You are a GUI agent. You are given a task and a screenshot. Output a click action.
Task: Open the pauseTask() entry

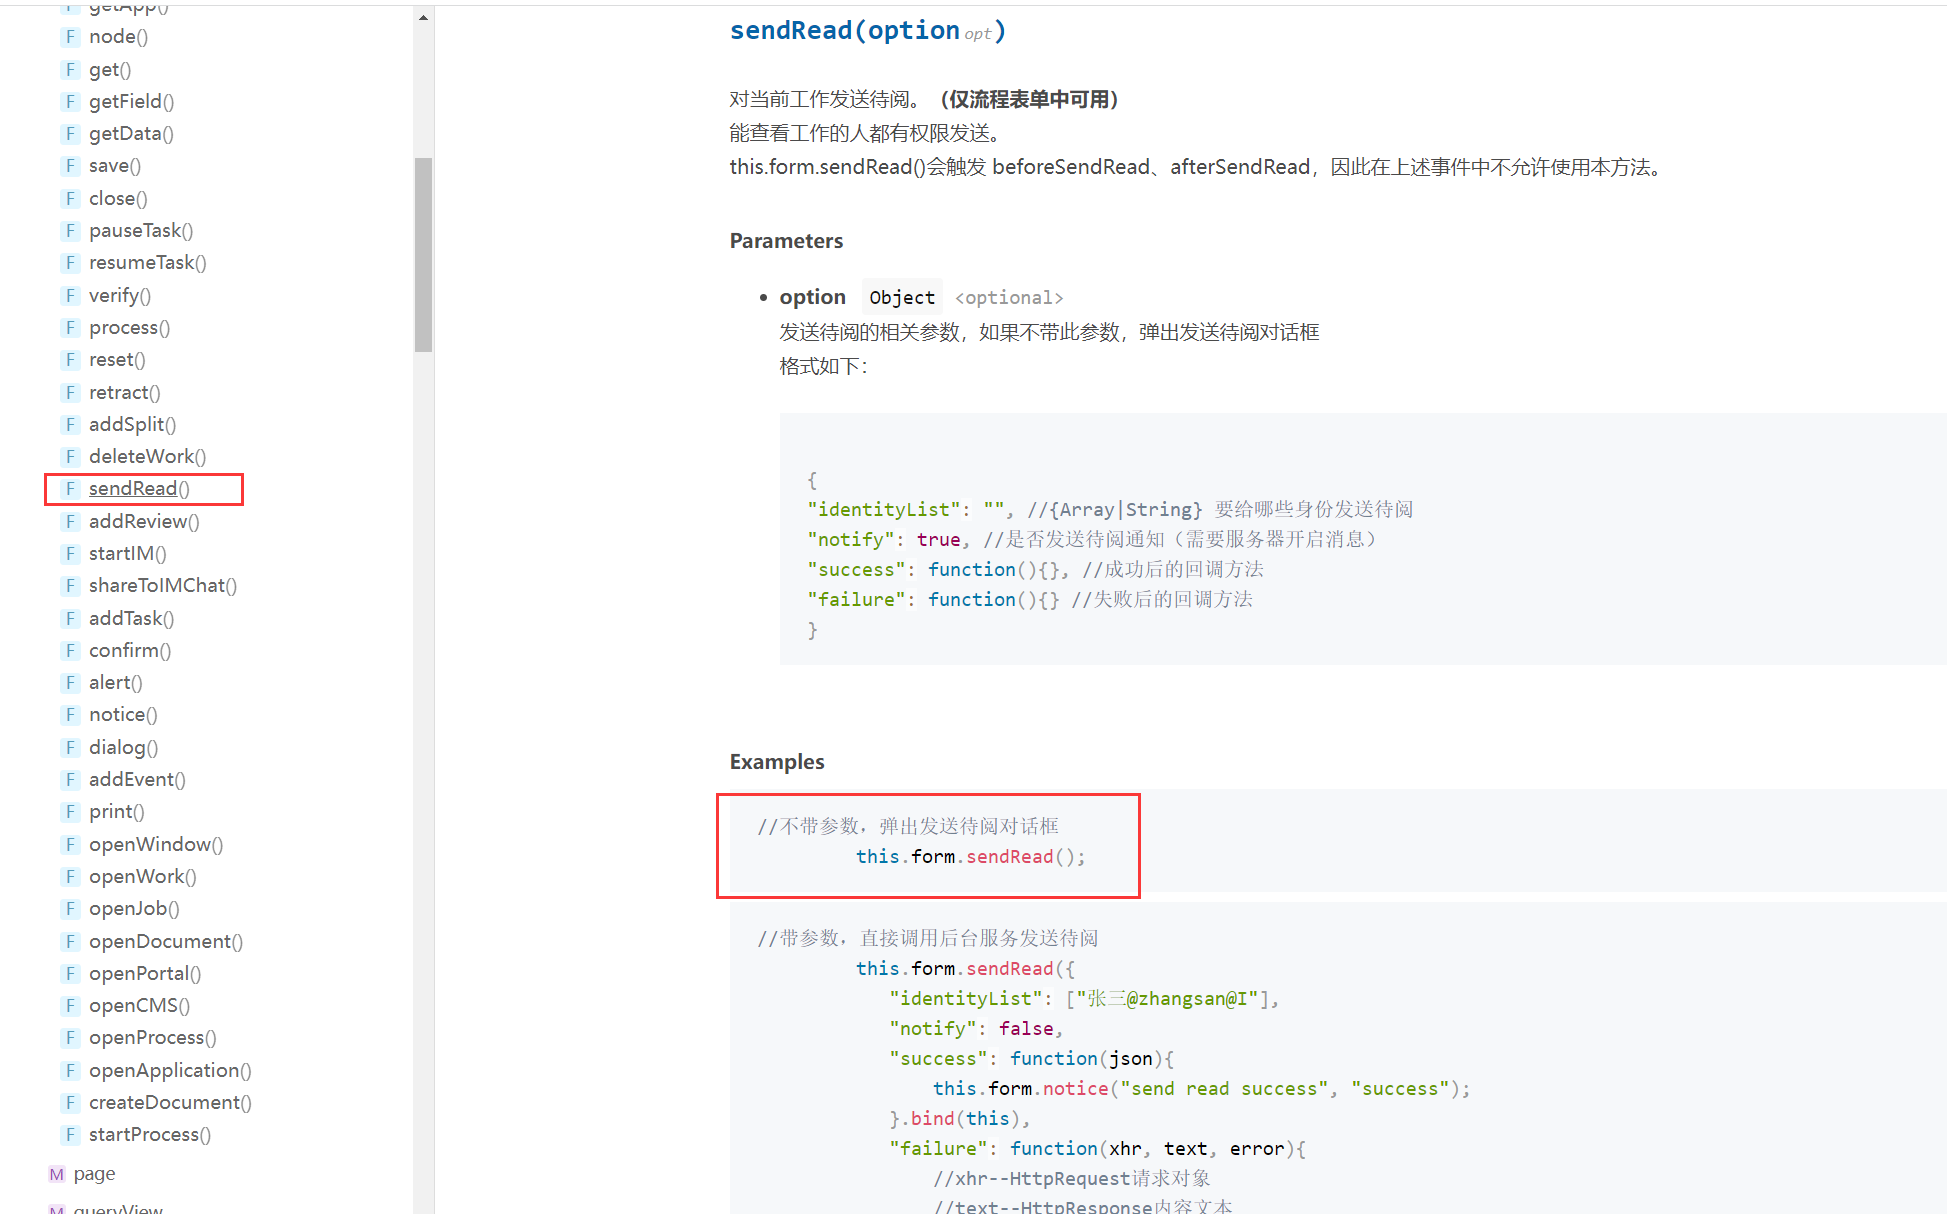tap(140, 231)
